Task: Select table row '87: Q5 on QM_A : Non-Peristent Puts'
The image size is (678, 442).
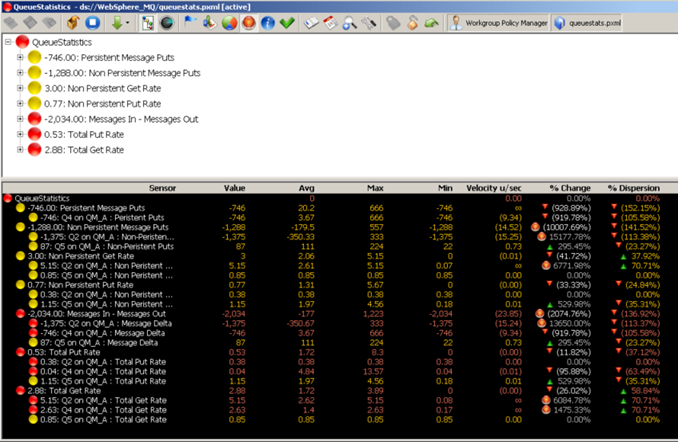Action: [339, 247]
